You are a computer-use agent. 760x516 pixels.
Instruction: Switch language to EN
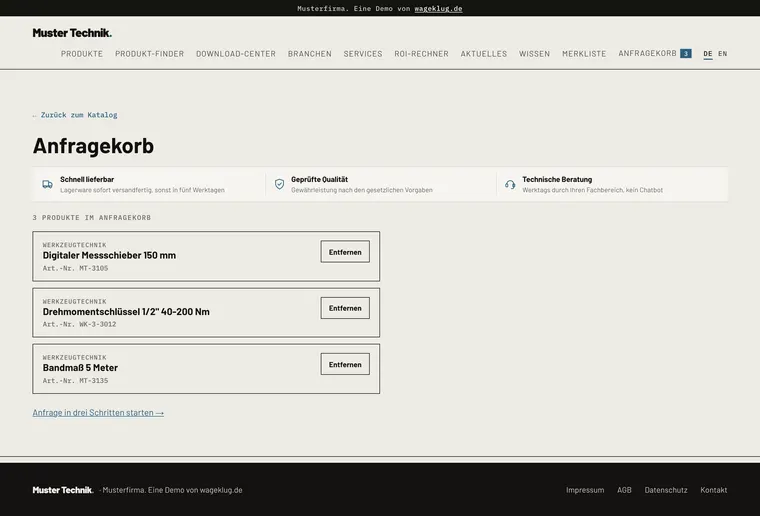click(723, 54)
